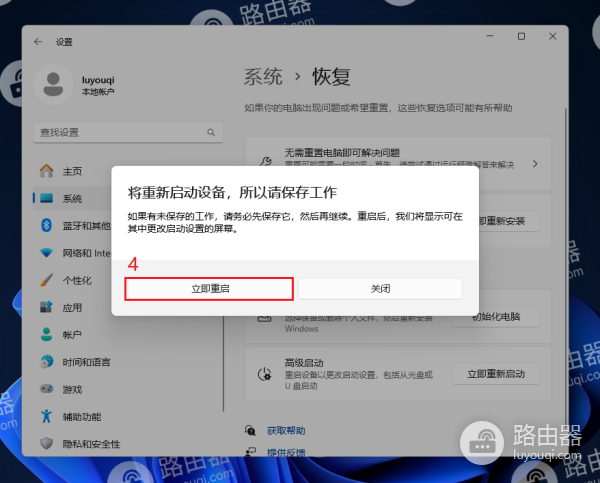
Task: Click 个性化 label in sidebar
Action: (x=77, y=281)
